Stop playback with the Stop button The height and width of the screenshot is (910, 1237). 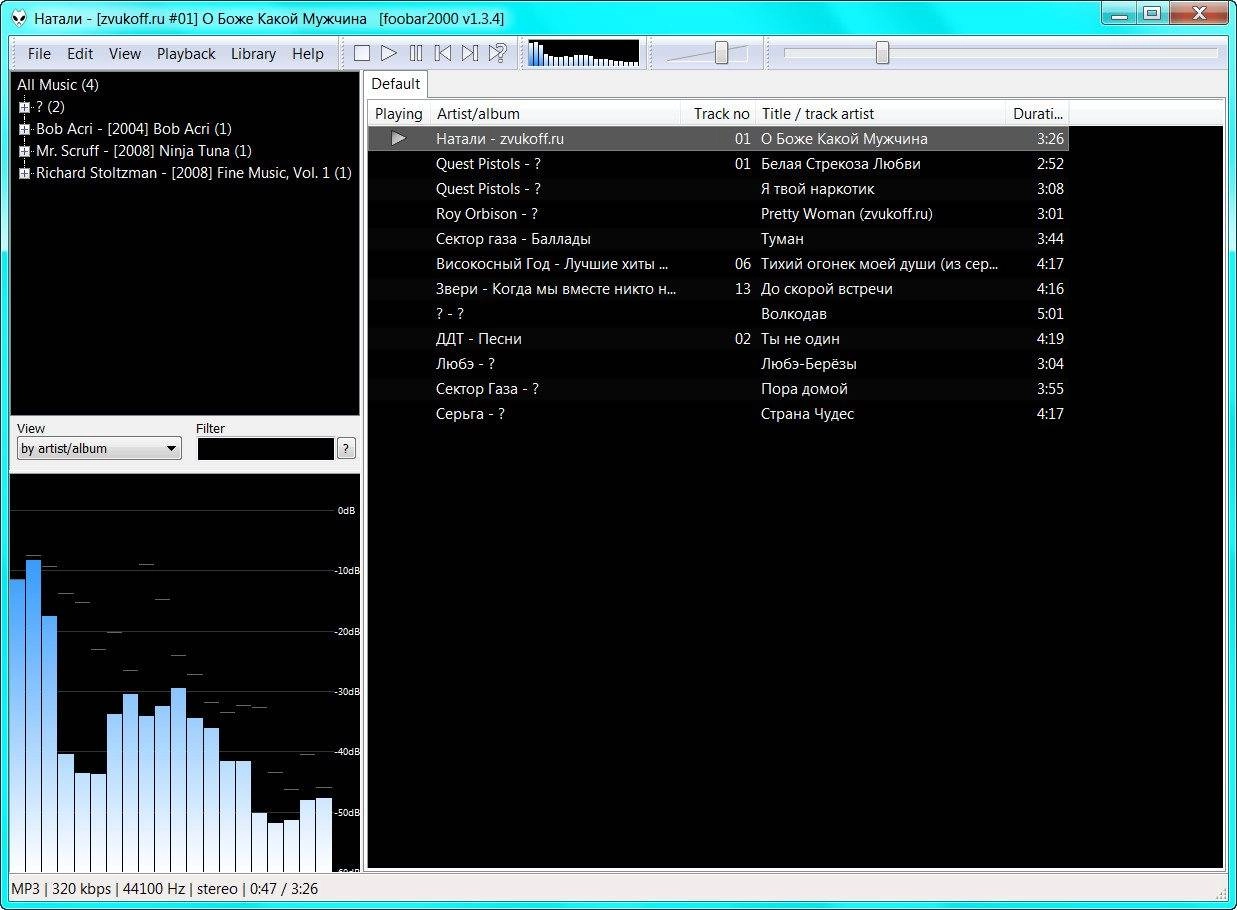click(x=362, y=53)
